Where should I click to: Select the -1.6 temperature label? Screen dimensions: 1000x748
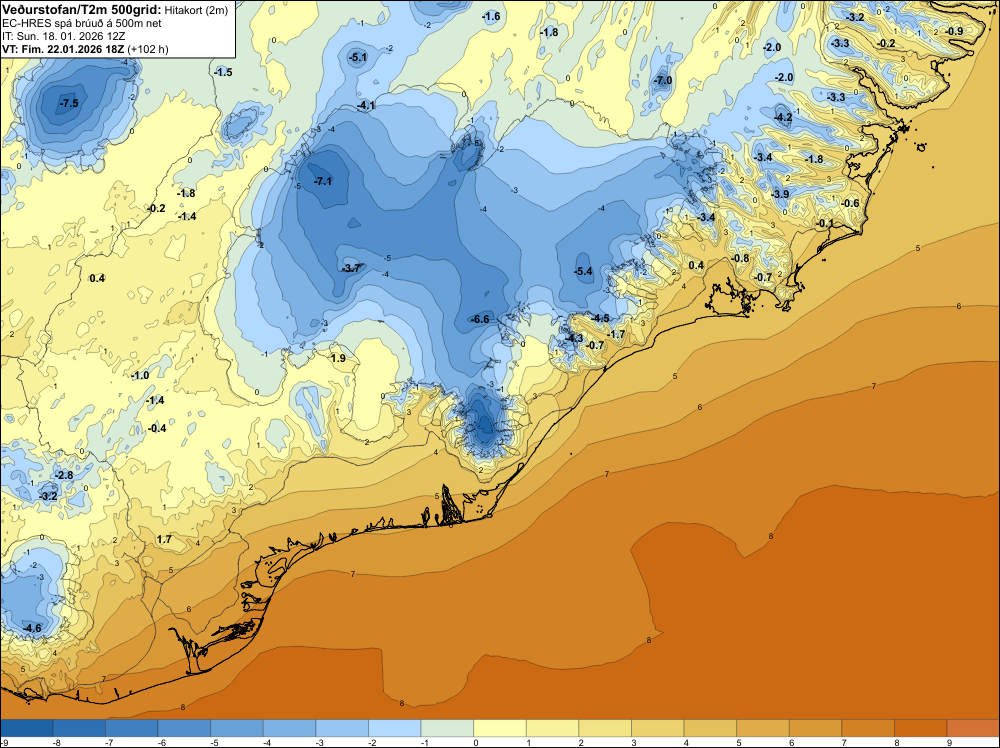tap(491, 17)
